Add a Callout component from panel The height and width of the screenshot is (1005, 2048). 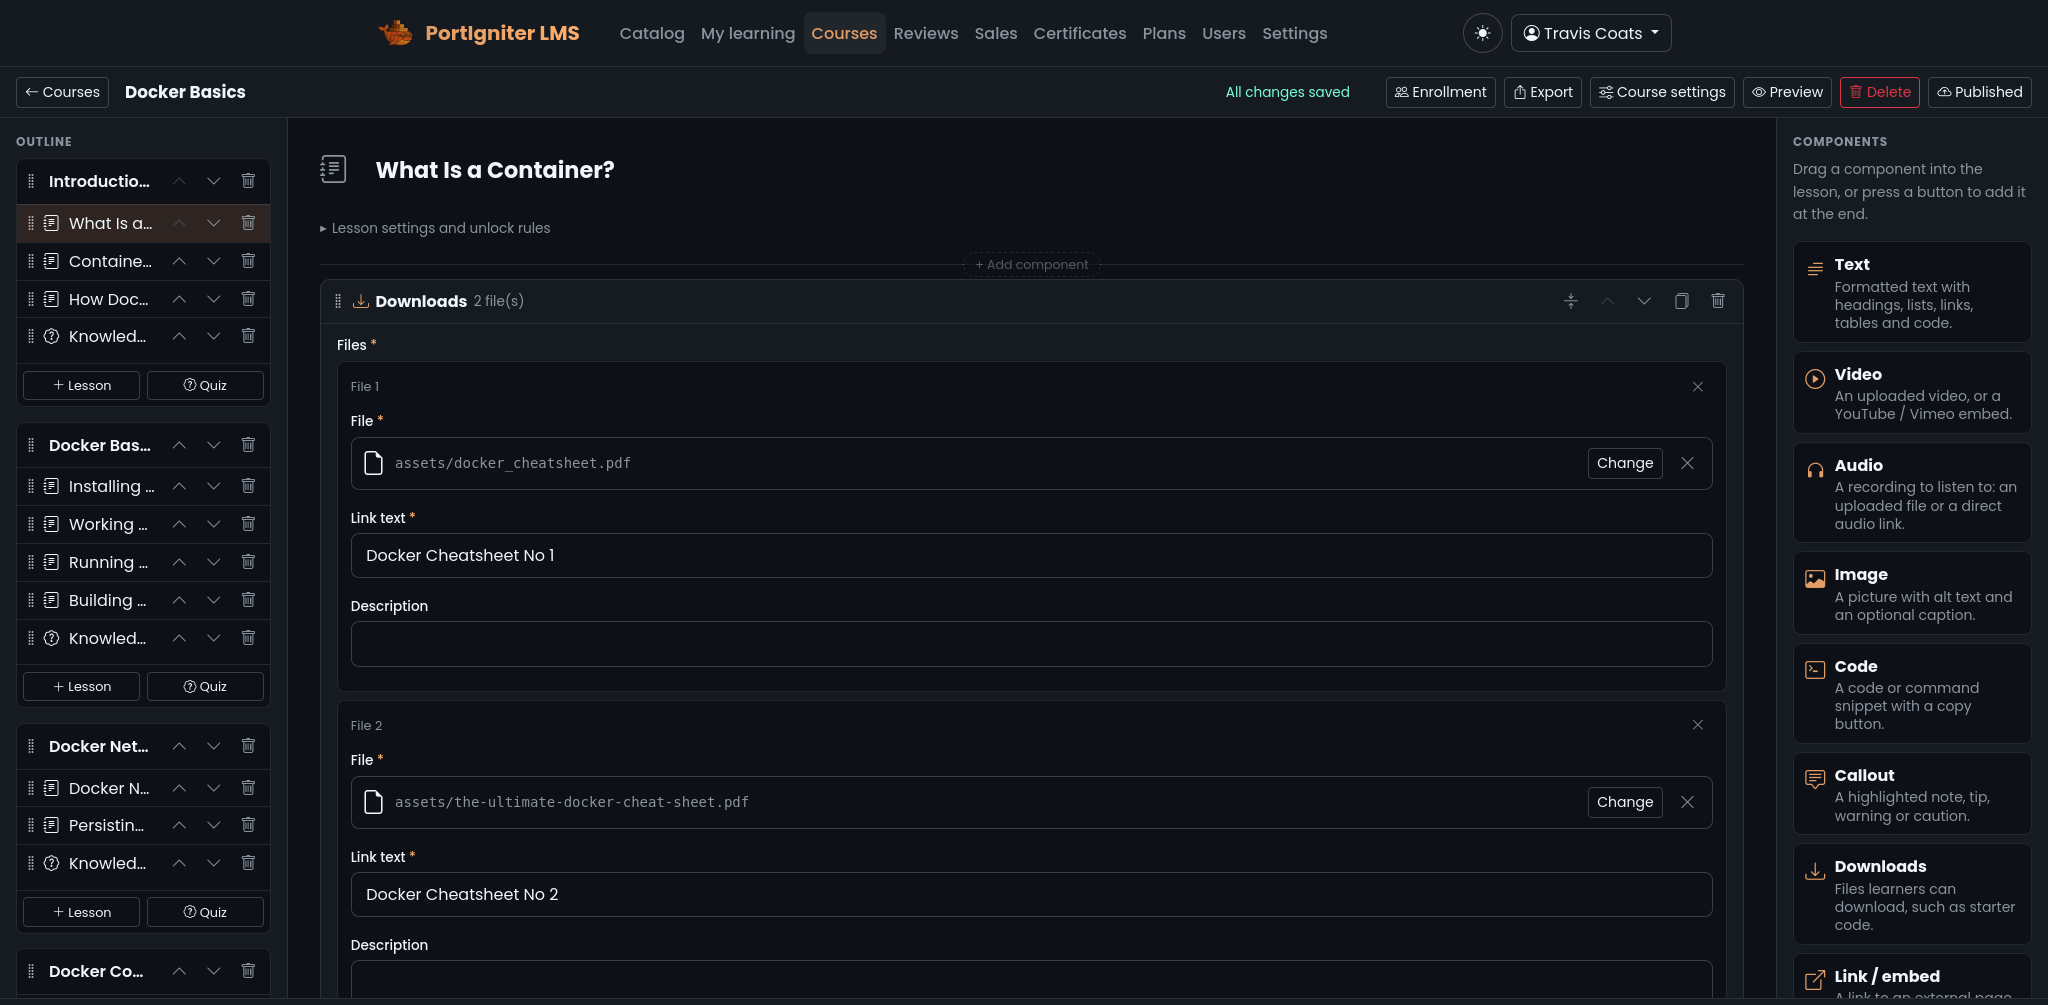point(1912,794)
